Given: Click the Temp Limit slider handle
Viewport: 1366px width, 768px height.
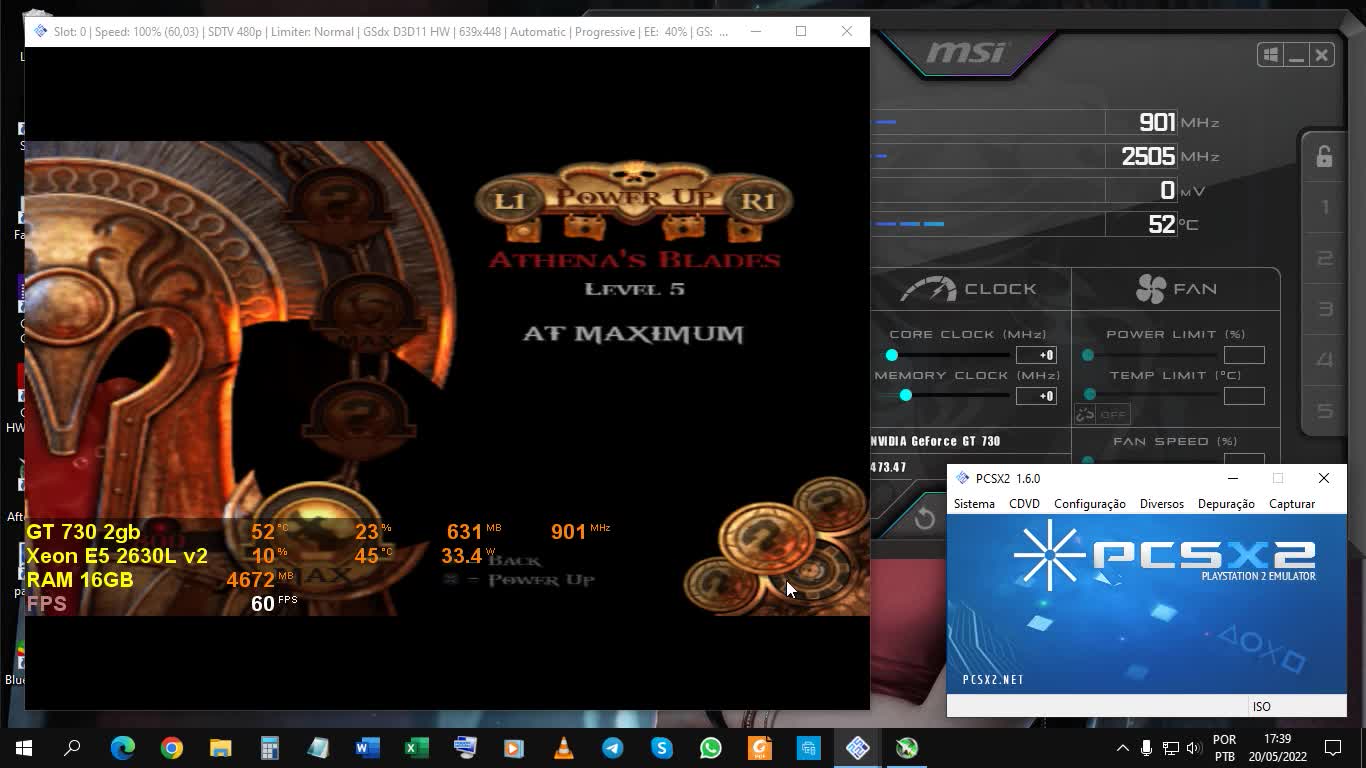Looking at the screenshot, I should click(1090, 395).
